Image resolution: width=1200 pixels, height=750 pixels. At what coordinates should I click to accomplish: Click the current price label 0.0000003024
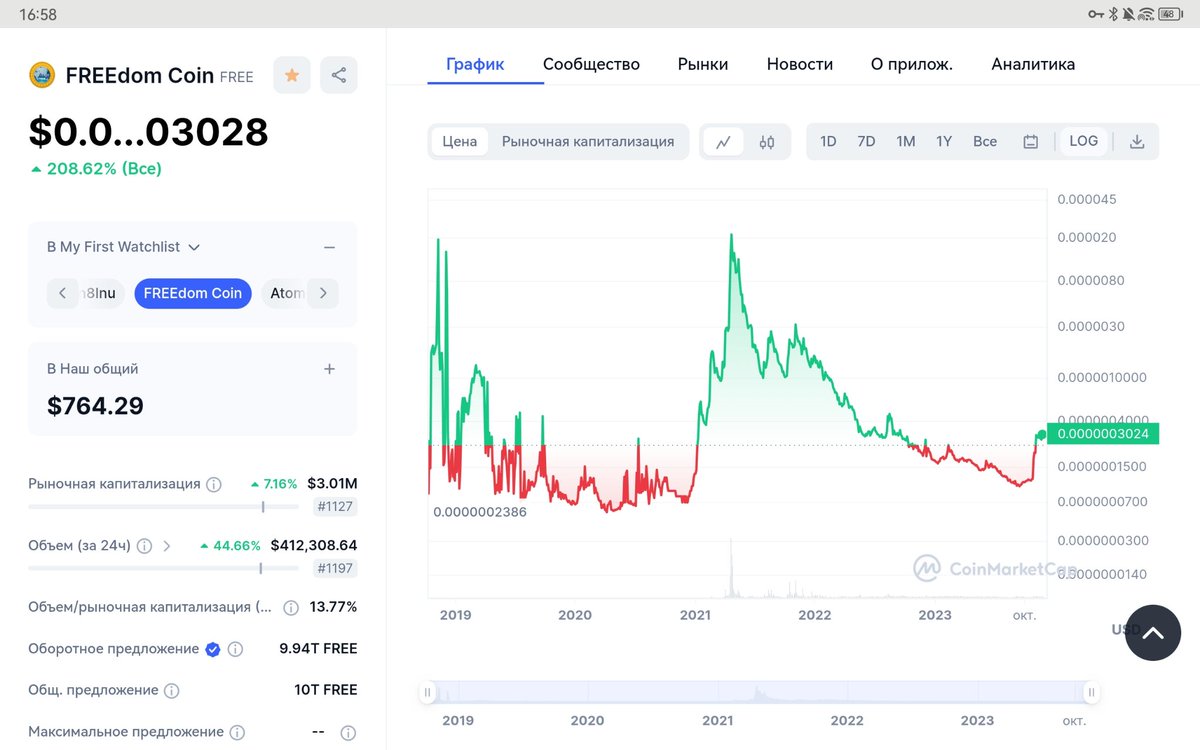click(x=1103, y=434)
